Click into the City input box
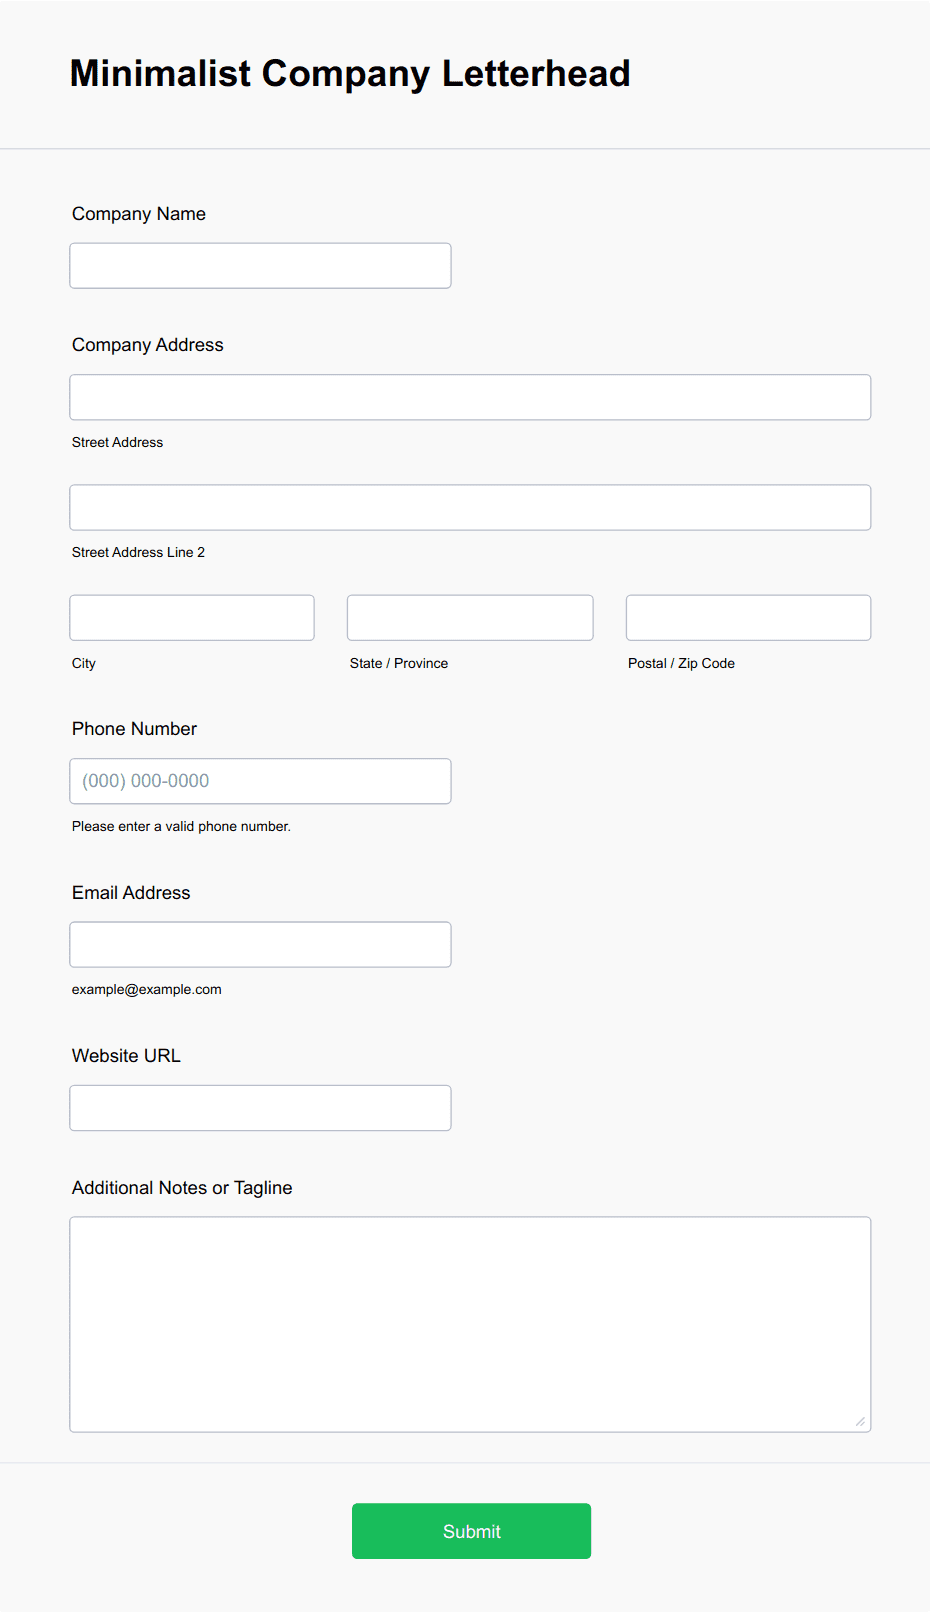 pyautogui.click(x=192, y=618)
